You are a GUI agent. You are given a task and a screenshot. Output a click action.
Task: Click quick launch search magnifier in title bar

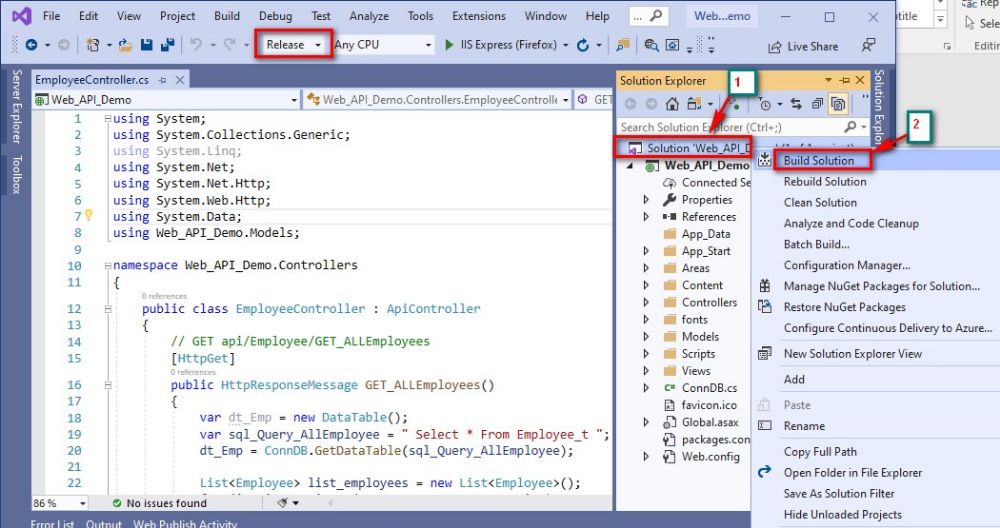[656, 16]
